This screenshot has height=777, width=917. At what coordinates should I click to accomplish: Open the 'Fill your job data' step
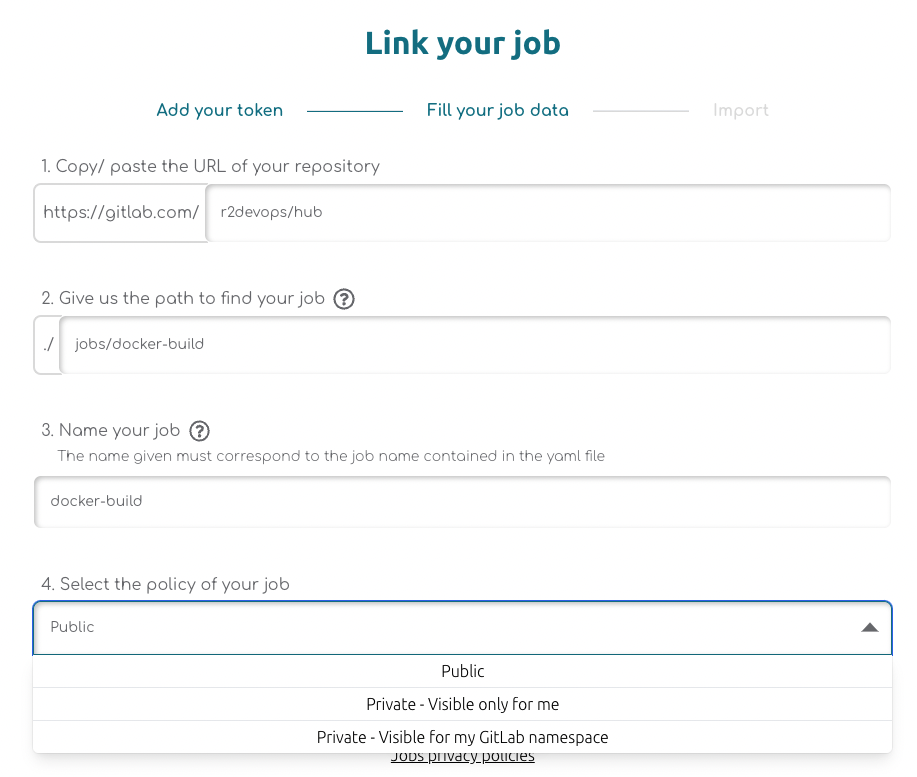tap(497, 110)
